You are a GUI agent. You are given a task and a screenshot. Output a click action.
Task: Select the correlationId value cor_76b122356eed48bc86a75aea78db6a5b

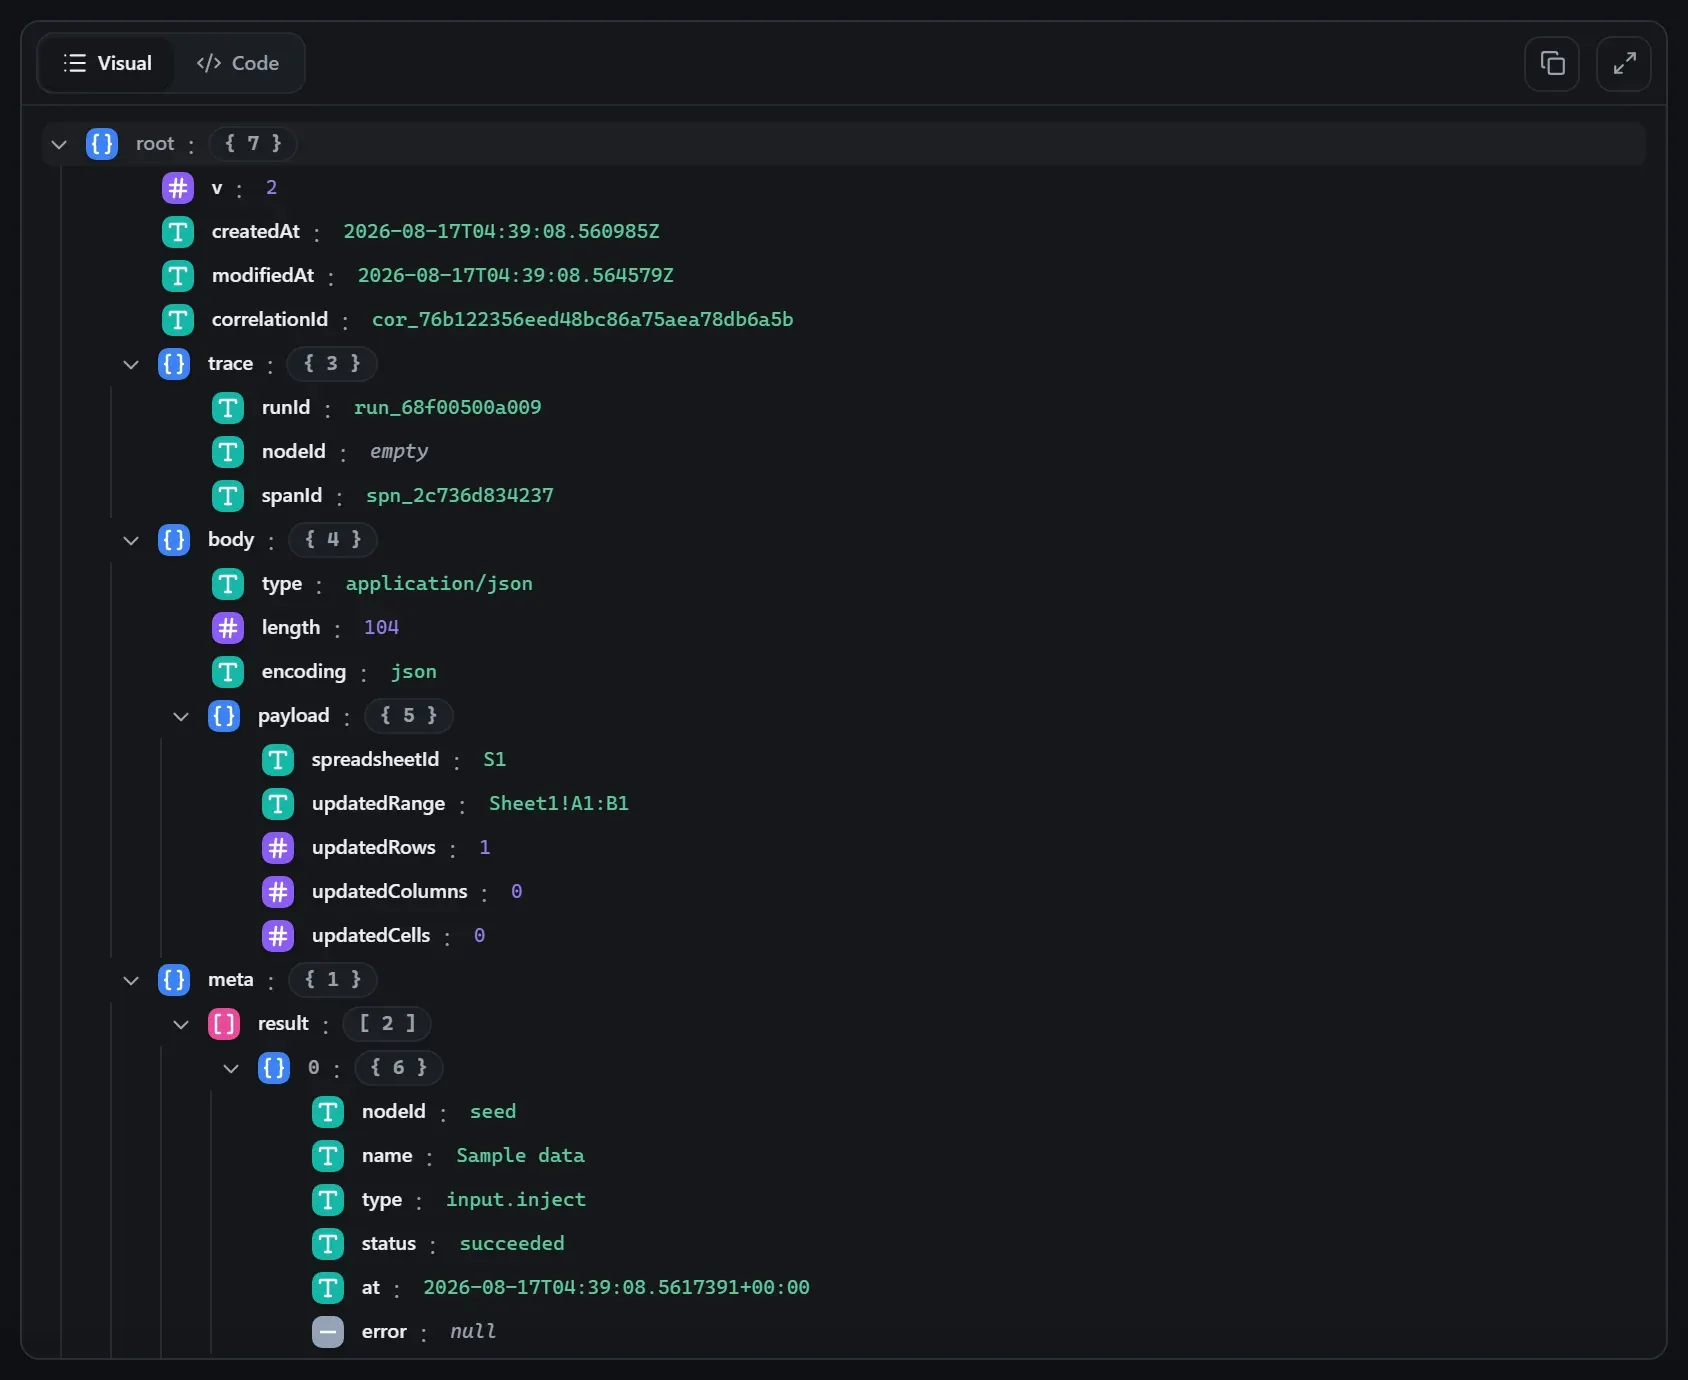point(583,320)
